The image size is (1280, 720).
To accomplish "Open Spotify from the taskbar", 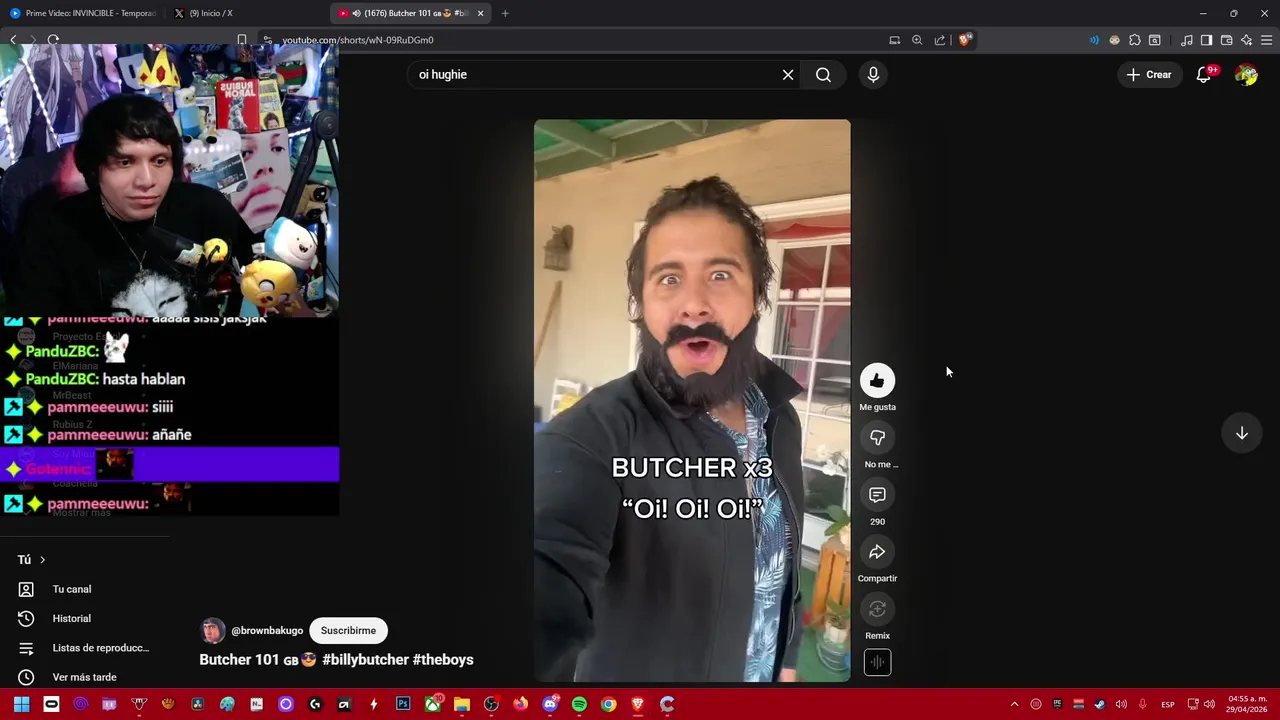I will pyautogui.click(x=579, y=704).
